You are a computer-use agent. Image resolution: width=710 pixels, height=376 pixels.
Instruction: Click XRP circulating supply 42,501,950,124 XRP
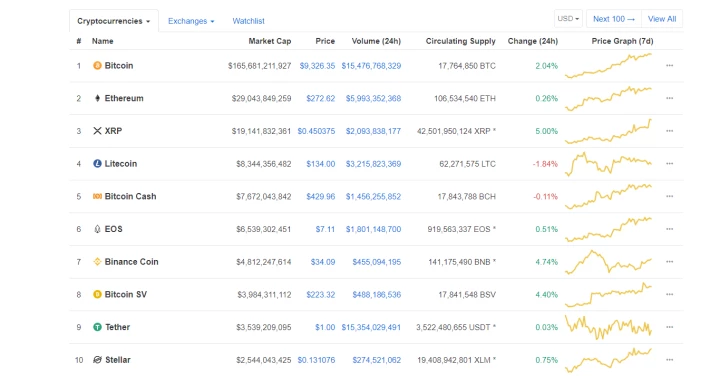point(456,131)
